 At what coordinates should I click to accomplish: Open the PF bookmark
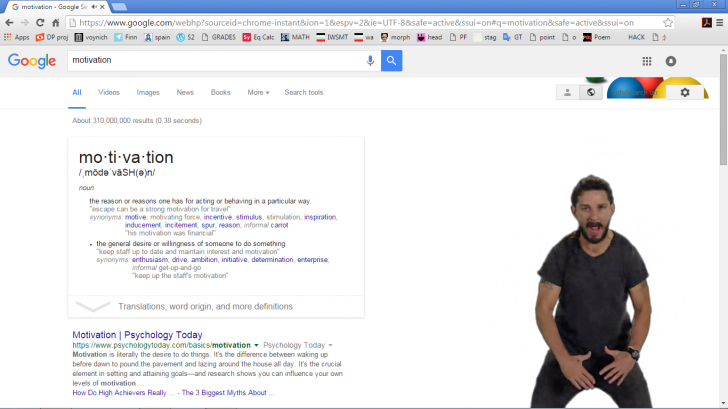(x=458, y=37)
